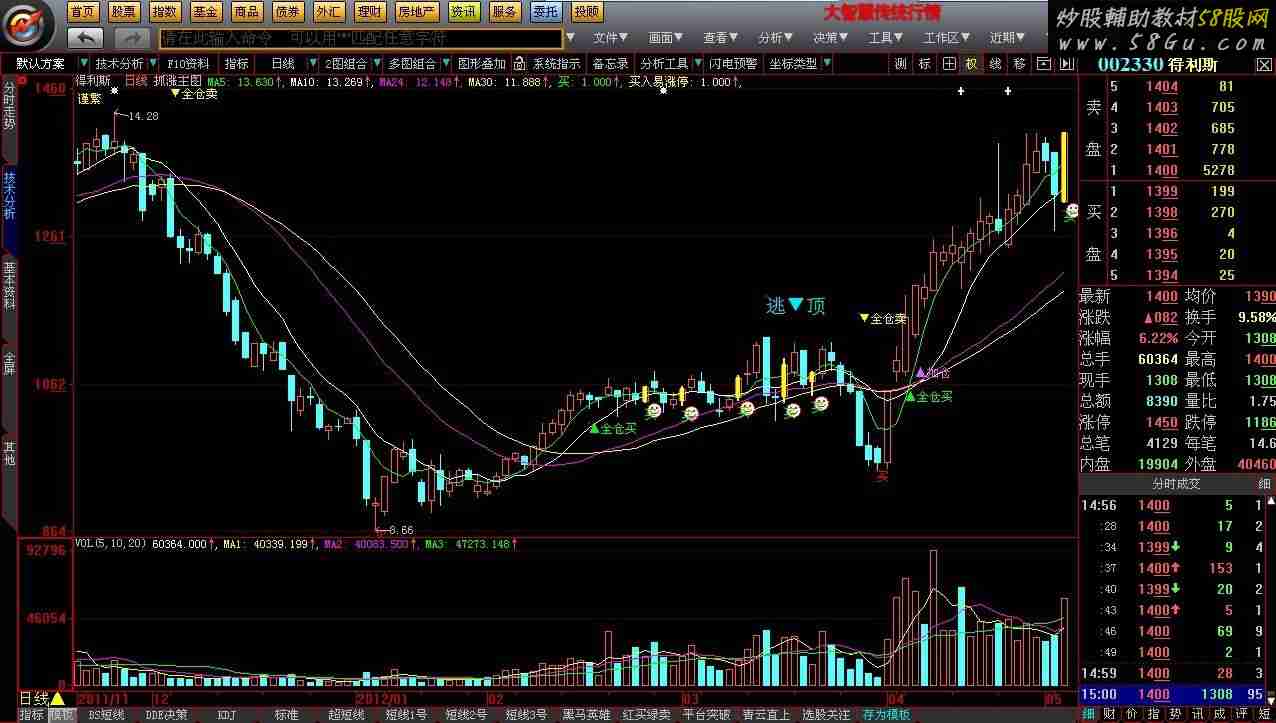Click the smiley face near the last candlestick
The width and height of the screenshot is (1276, 723).
point(1071,211)
